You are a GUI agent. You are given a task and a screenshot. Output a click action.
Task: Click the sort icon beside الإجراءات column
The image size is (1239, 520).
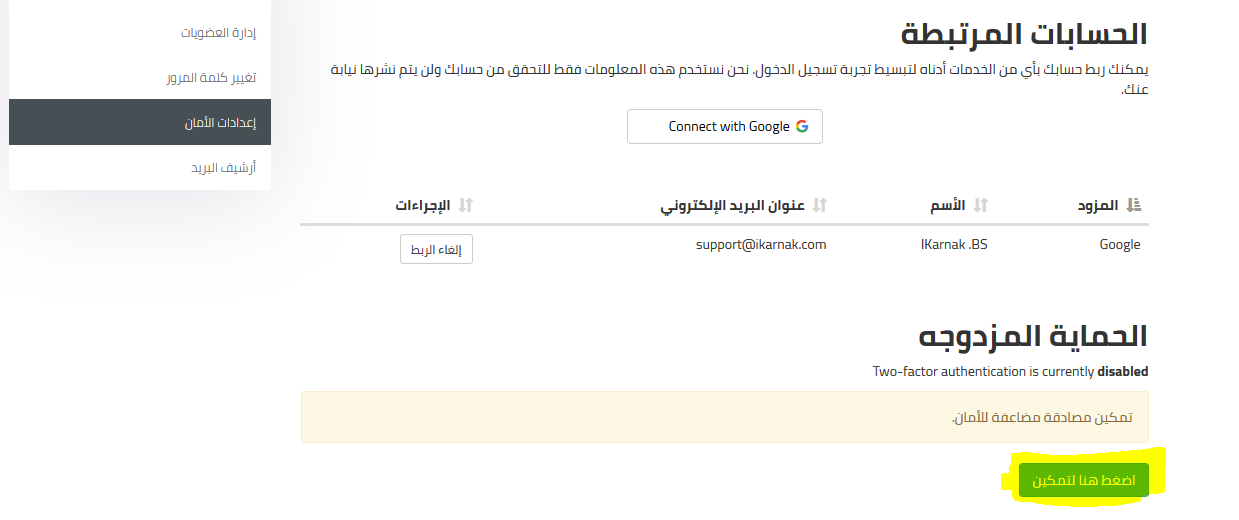pyautogui.click(x=465, y=205)
